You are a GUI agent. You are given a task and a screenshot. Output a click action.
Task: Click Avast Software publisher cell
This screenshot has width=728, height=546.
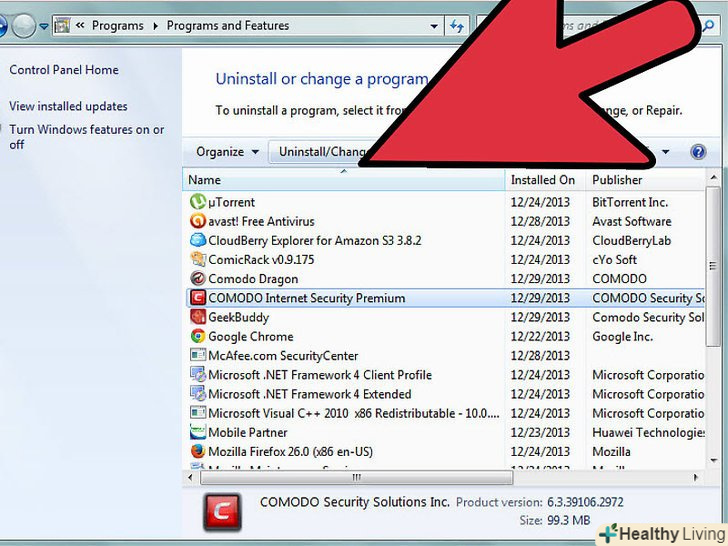[632, 221]
